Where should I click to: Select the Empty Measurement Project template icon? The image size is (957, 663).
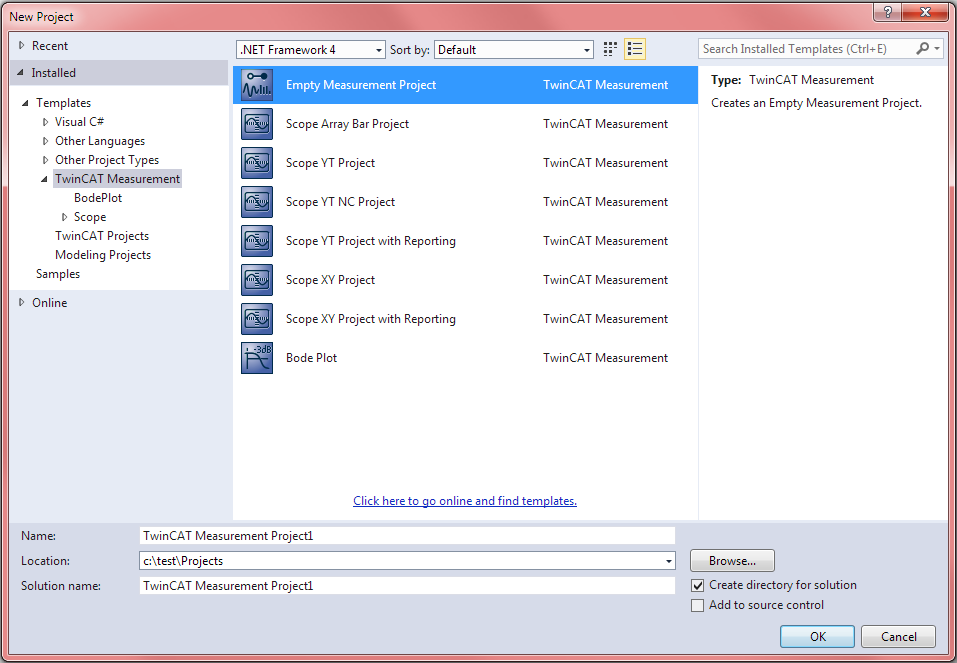click(257, 85)
